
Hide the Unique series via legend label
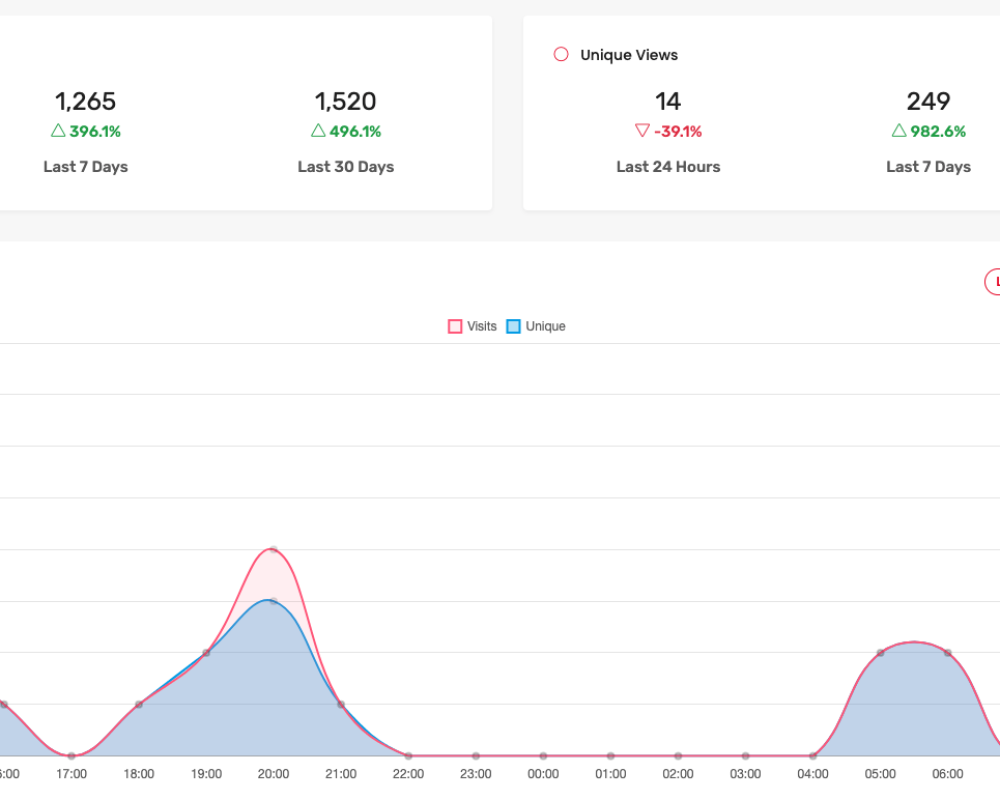[545, 326]
